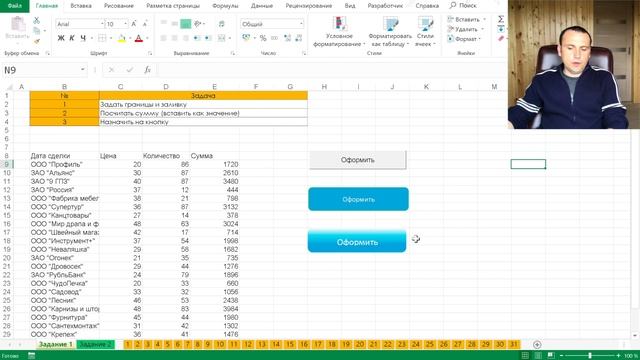Click the Clear eraser icon

coord(501,39)
